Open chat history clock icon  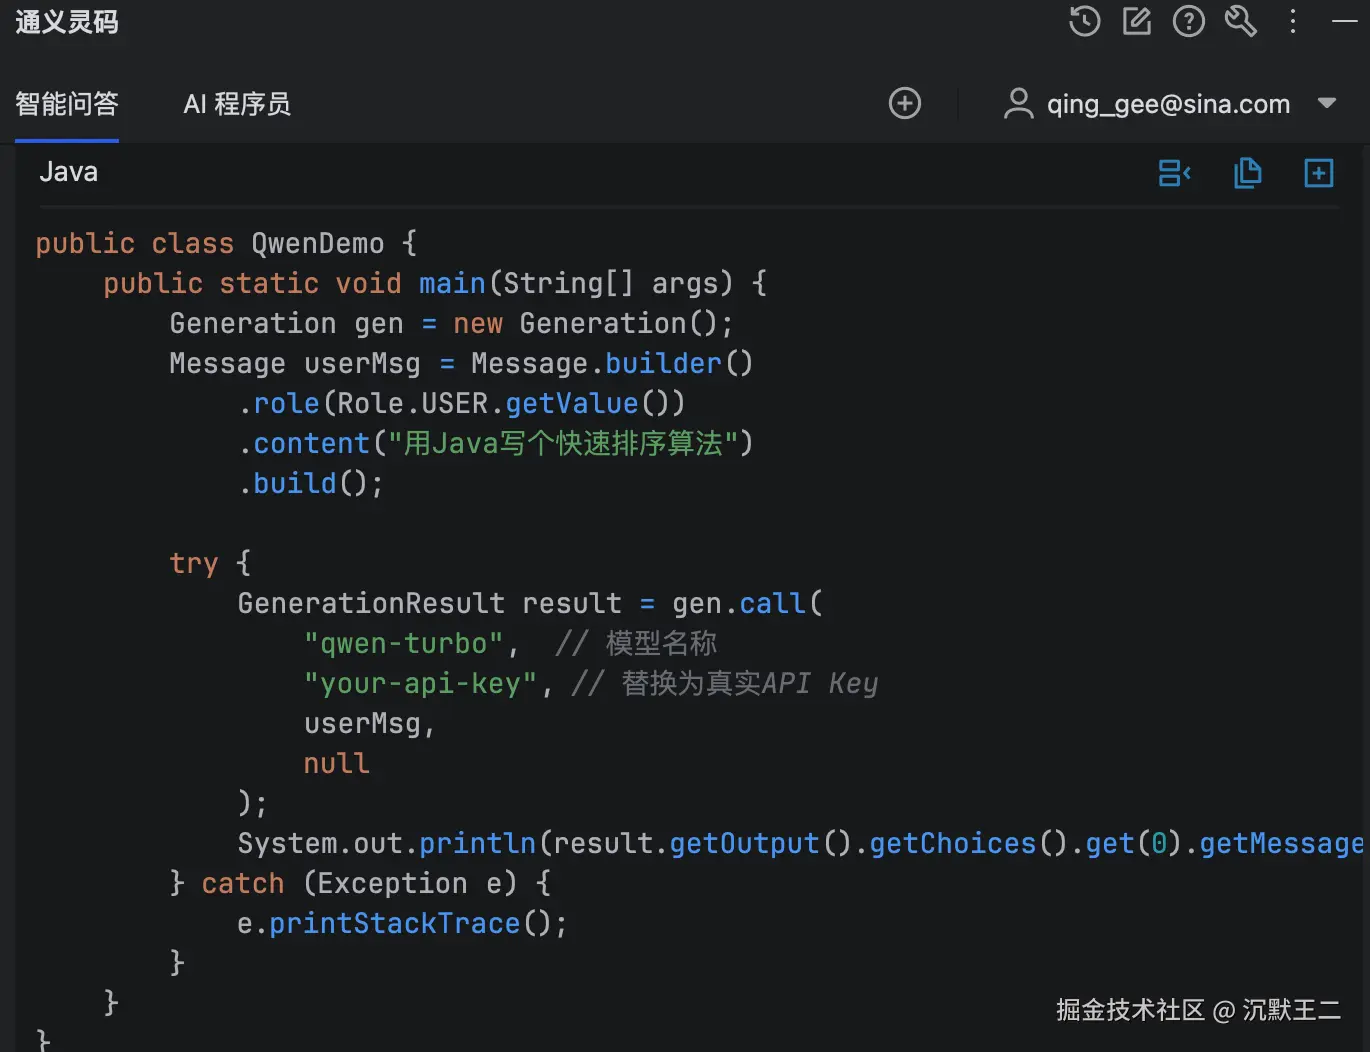pos(1085,21)
